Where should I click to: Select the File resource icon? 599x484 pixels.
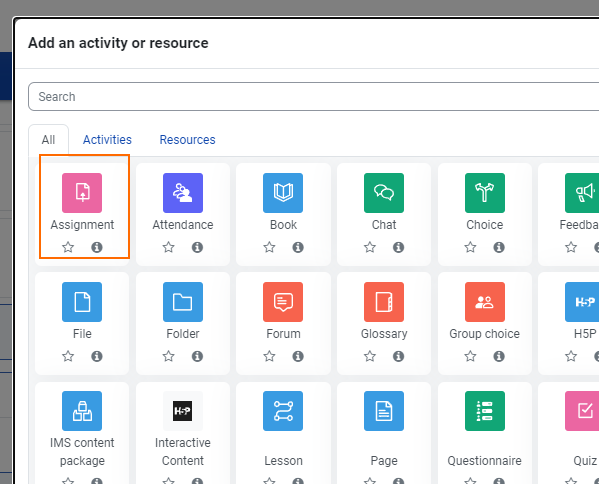click(82, 302)
